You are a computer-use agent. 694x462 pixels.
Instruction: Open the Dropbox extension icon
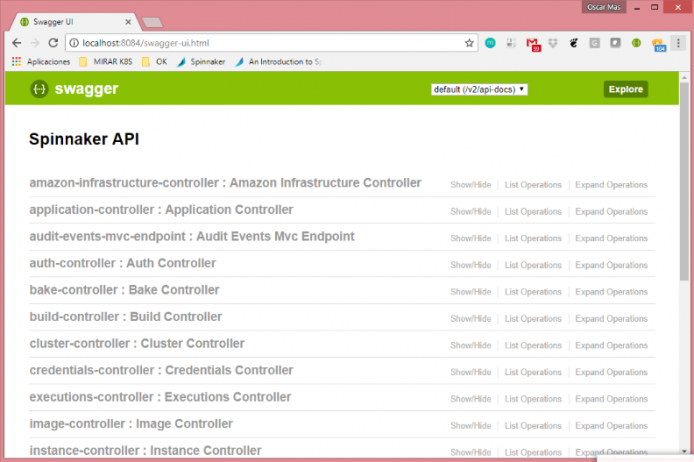(x=553, y=43)
